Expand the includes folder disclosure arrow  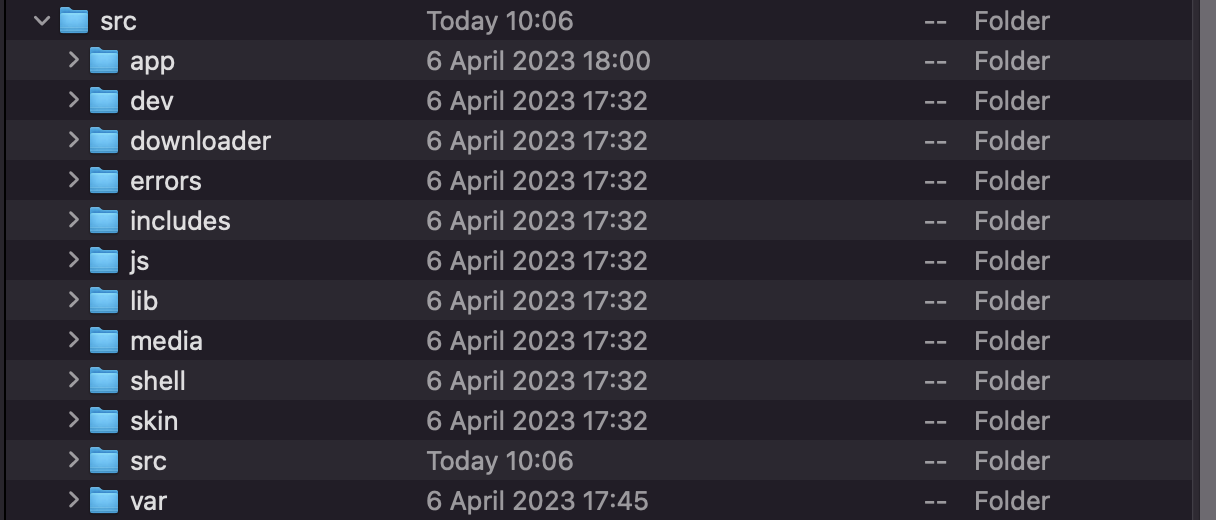pyautogui.click(x=73, y=220)
